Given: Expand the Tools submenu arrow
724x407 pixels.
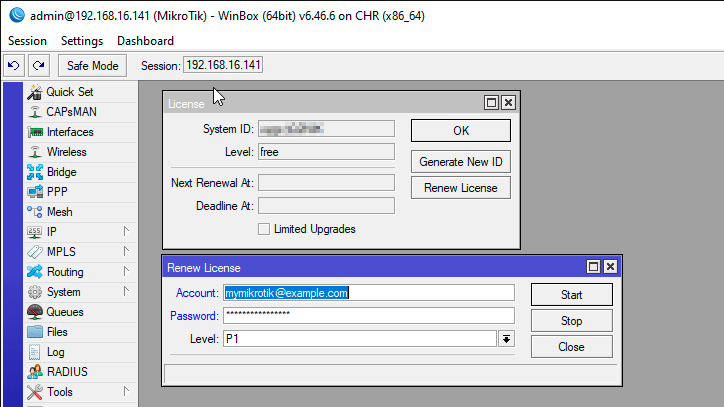Looking at the screenshot, I should [x=126, y=391].
